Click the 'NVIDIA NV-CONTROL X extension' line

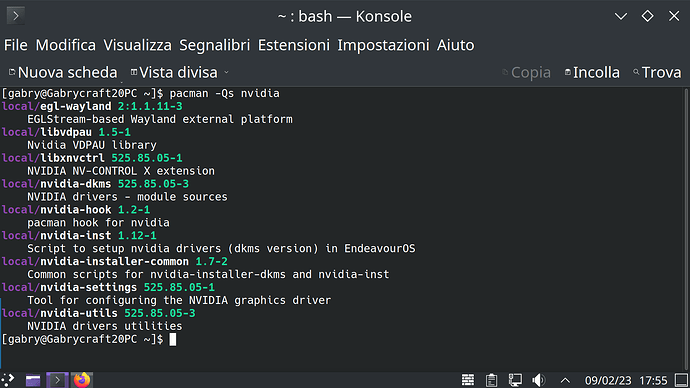[121, 171]
